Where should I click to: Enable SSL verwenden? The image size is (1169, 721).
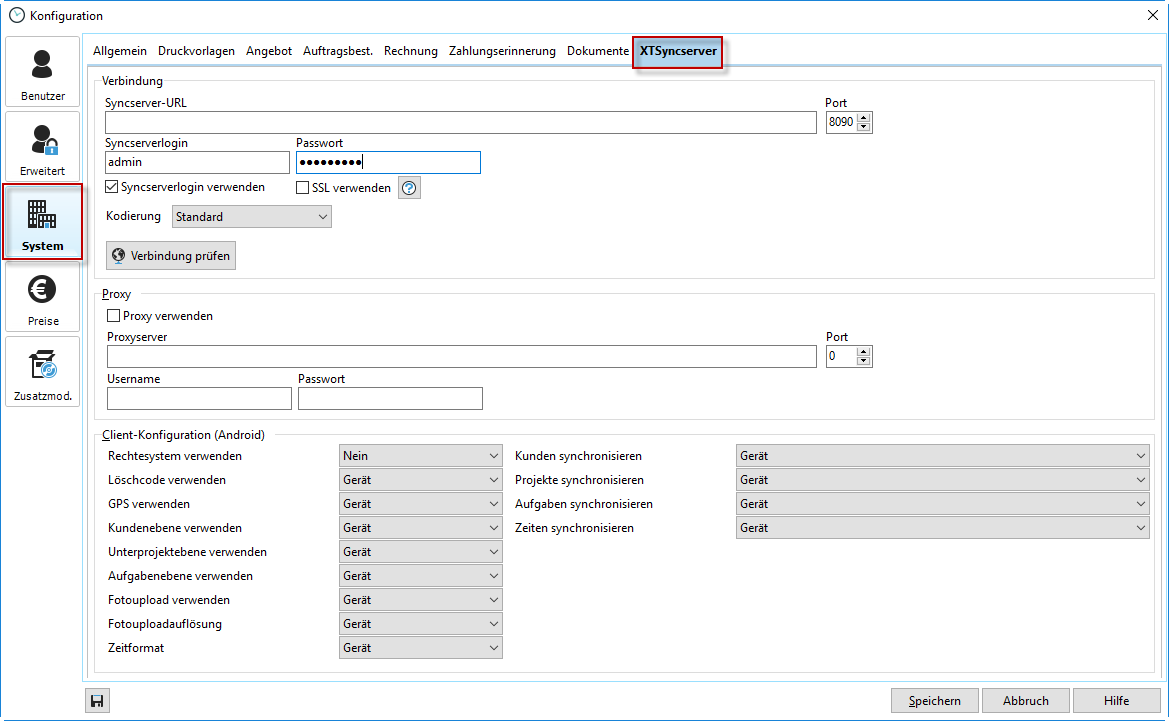pyautogui.click(x=301, y=187)
